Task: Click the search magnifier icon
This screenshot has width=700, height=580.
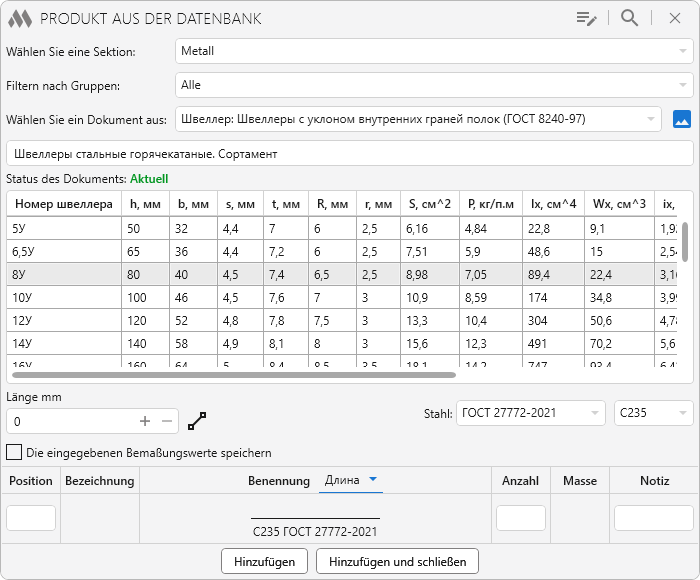Action: (x=629, y=18)
